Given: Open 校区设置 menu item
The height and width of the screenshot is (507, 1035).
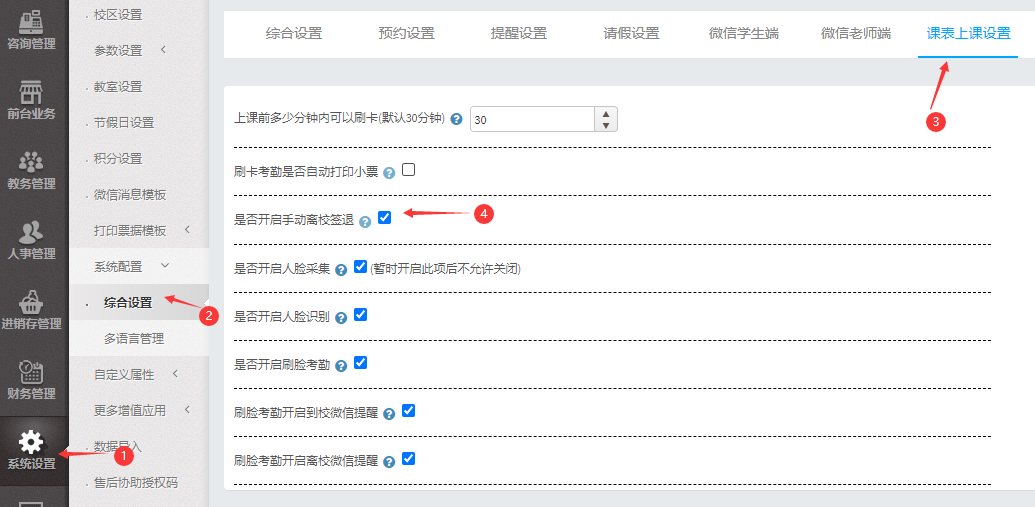Looking at the screenshot, I should pos(118,15).
